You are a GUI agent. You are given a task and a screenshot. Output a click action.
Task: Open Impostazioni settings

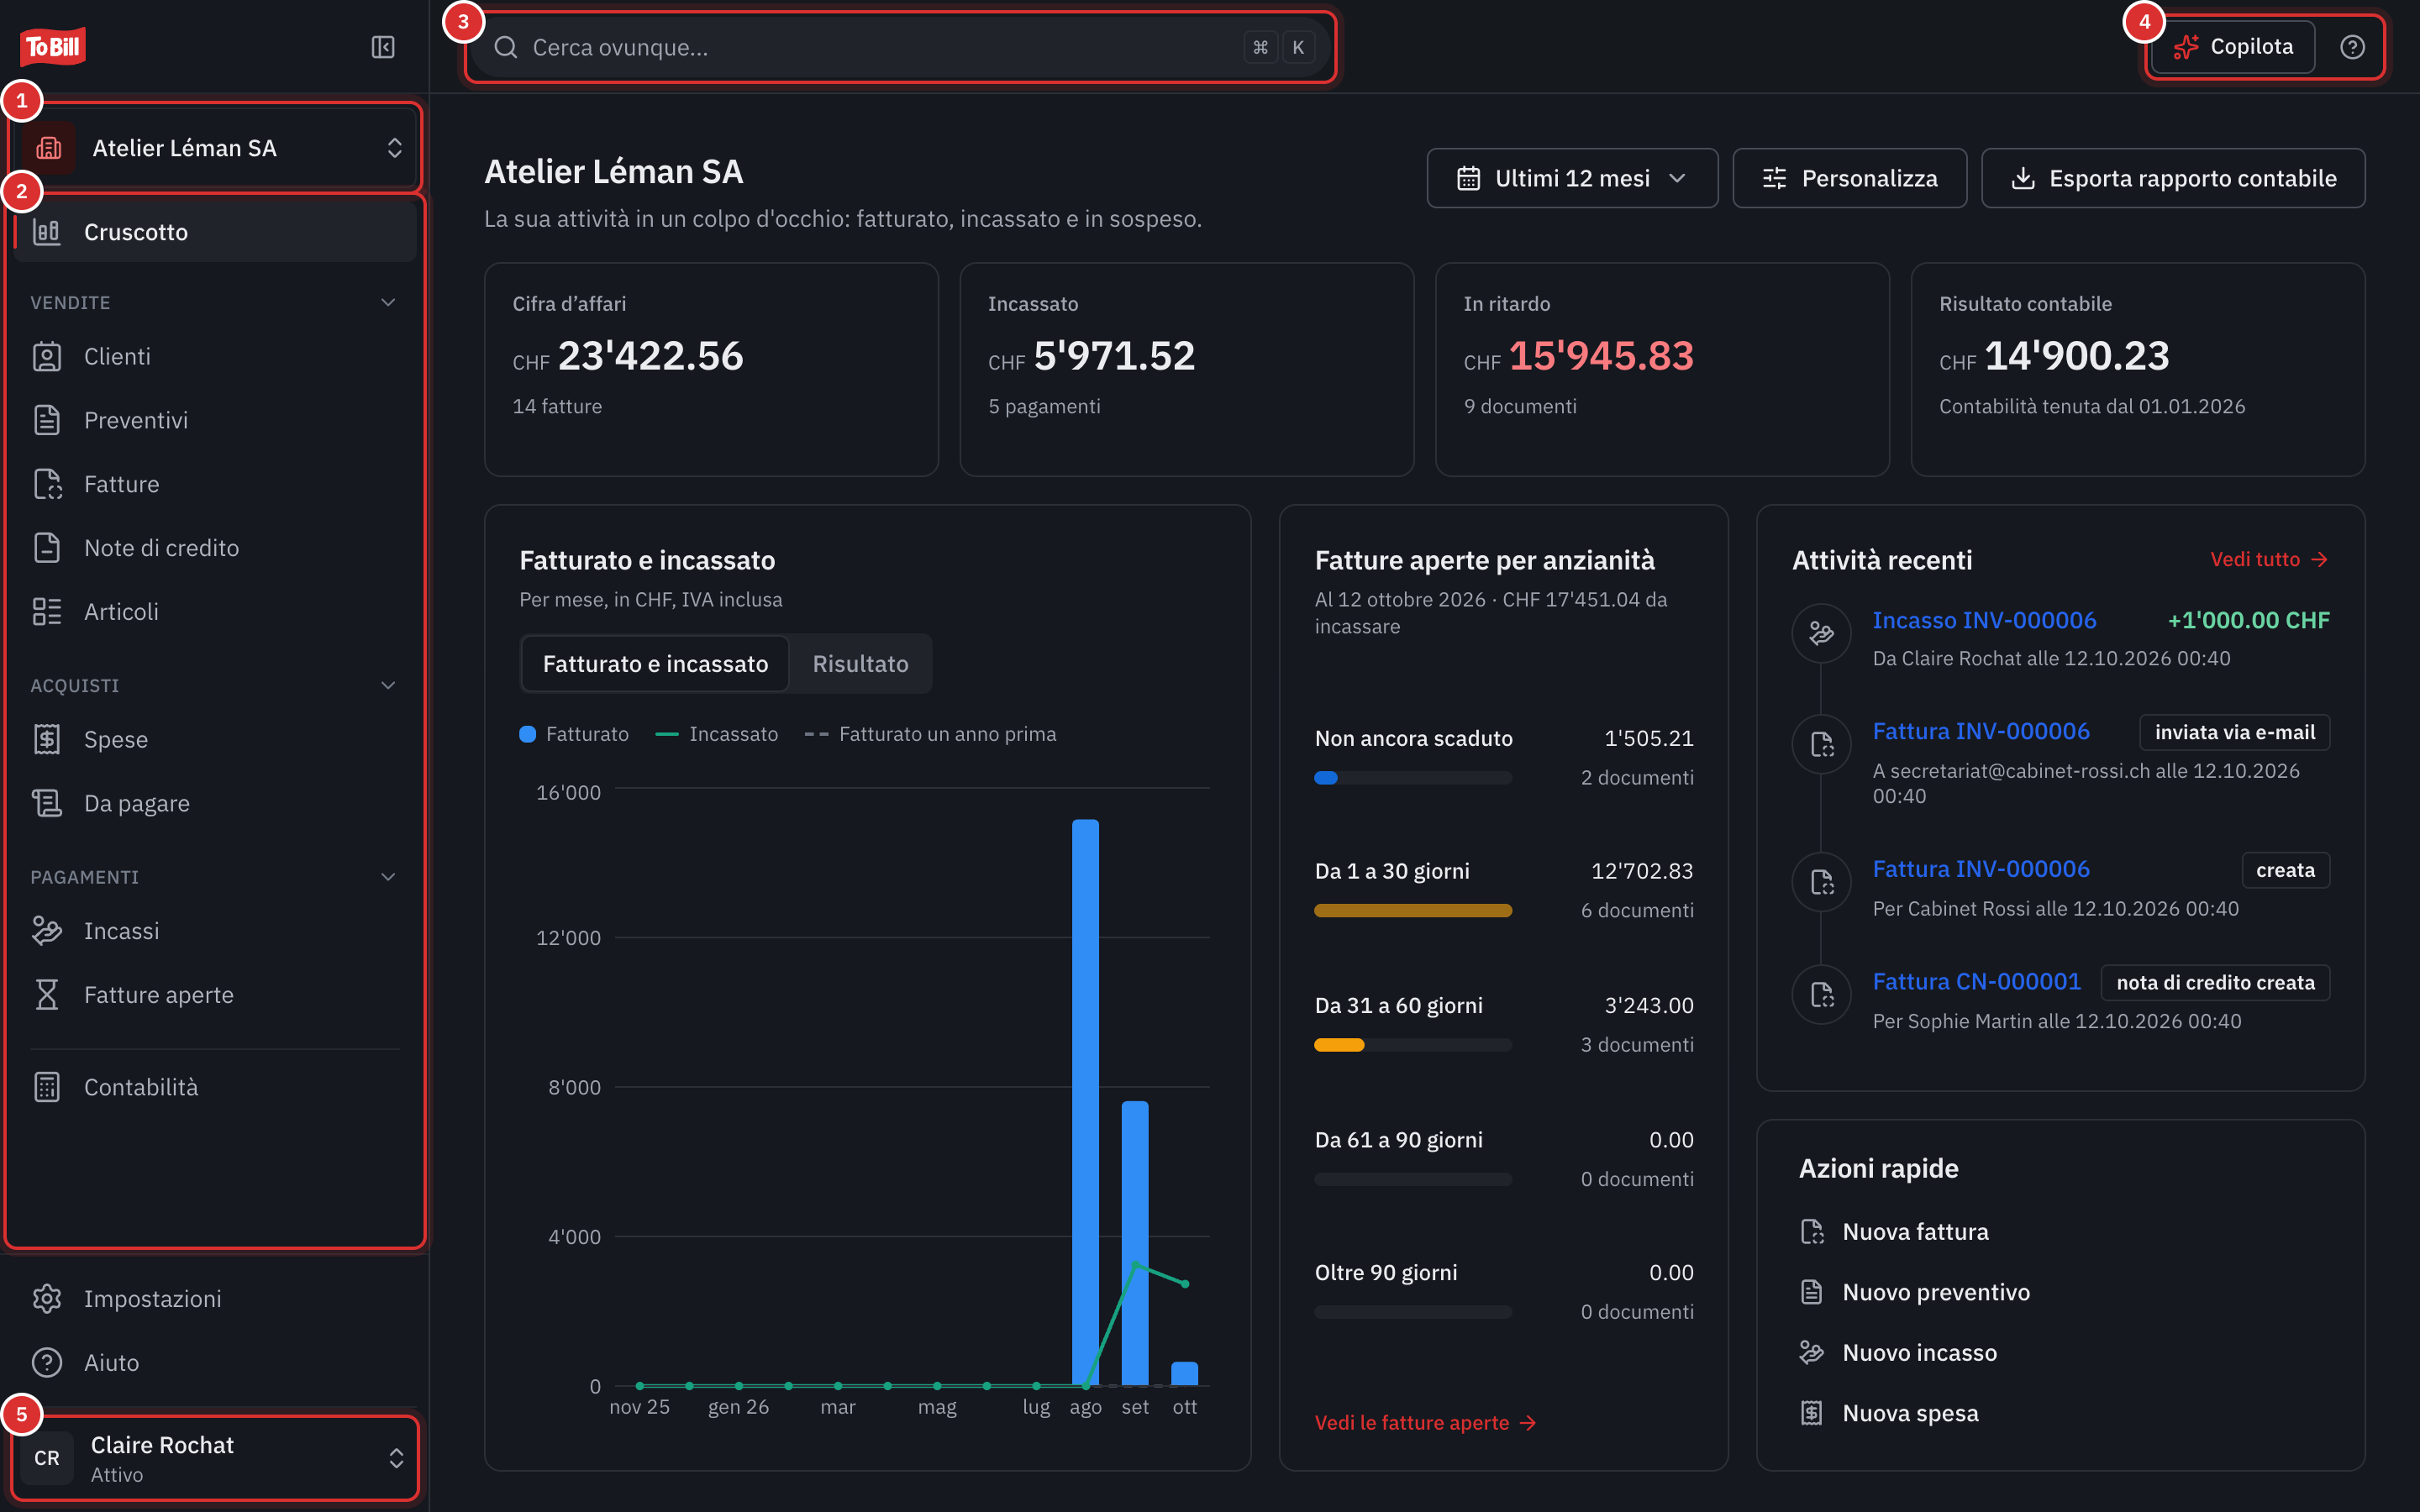coord(215,1298)
